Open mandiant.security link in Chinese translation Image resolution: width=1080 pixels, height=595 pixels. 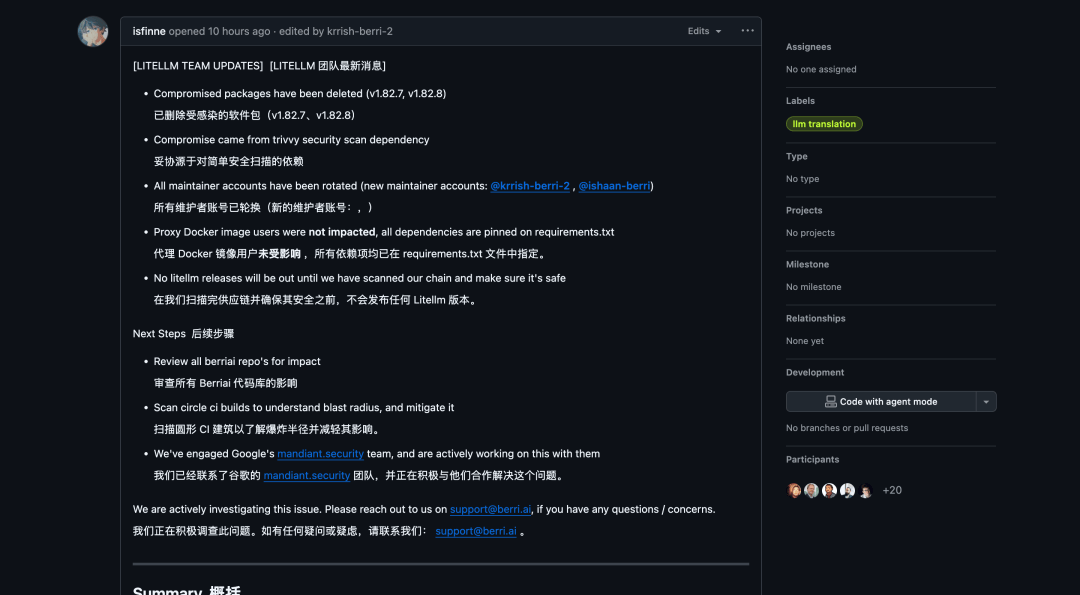click(307, 476)
